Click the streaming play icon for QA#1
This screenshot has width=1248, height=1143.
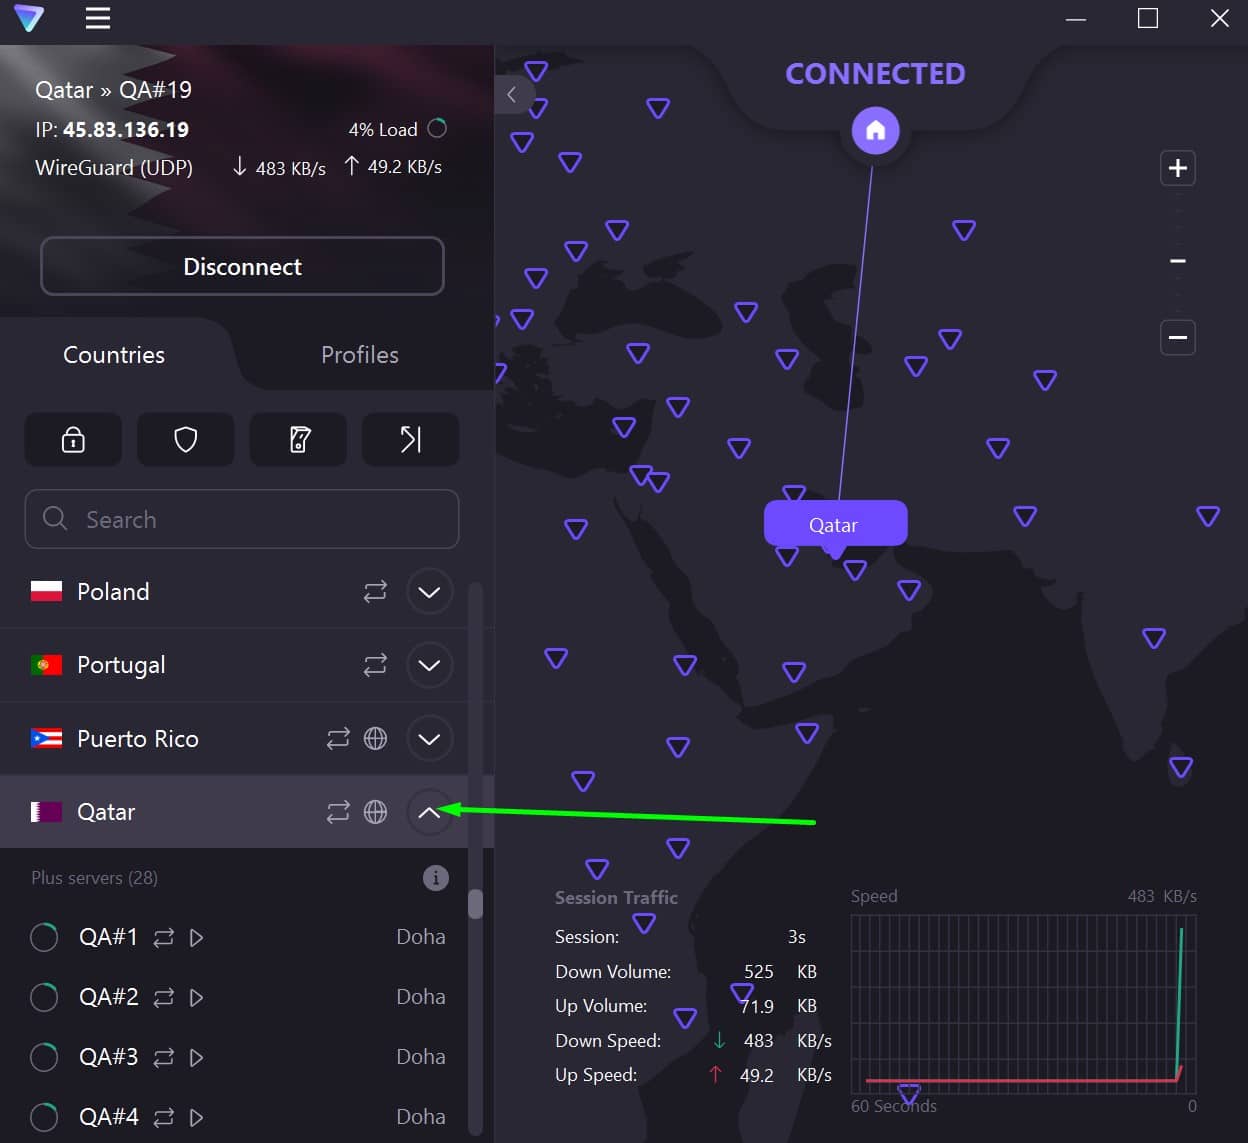[x=197, y=938]
